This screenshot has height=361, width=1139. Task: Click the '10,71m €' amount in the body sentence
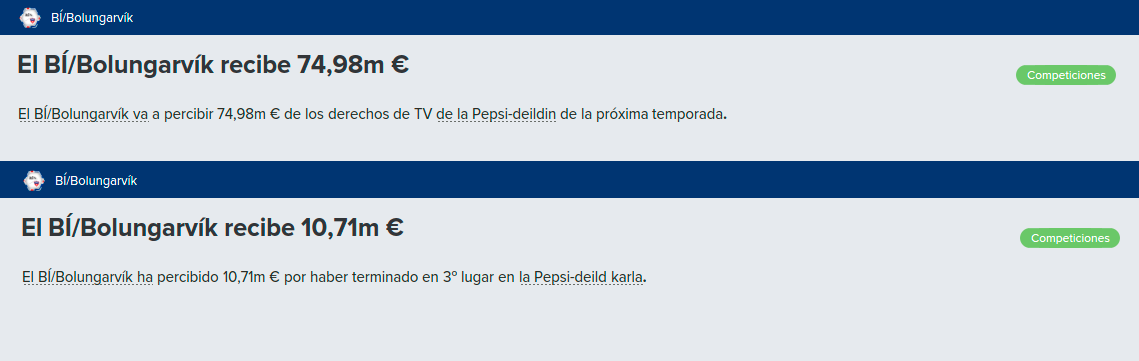(251, 277)
